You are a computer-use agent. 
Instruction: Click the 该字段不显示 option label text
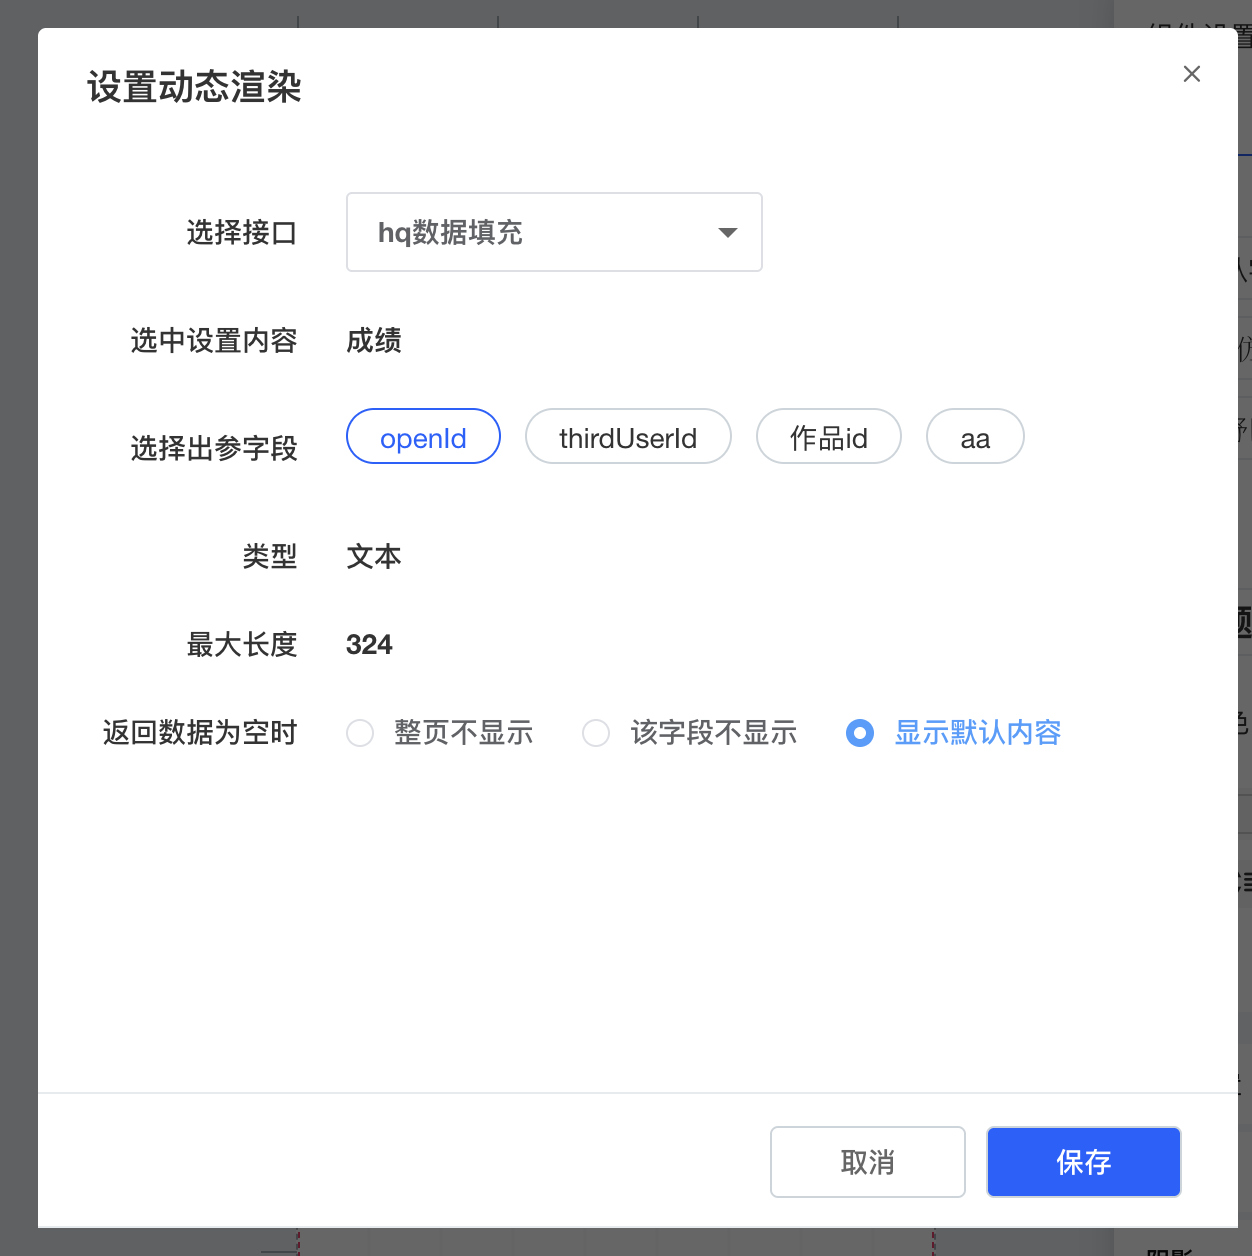713,733
